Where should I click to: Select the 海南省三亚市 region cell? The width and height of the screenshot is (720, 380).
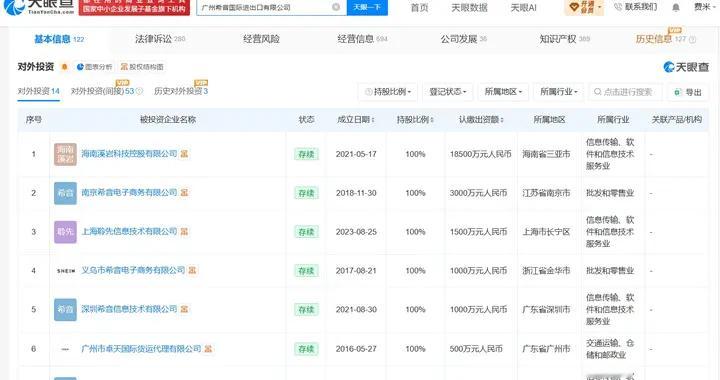point(546,154)
